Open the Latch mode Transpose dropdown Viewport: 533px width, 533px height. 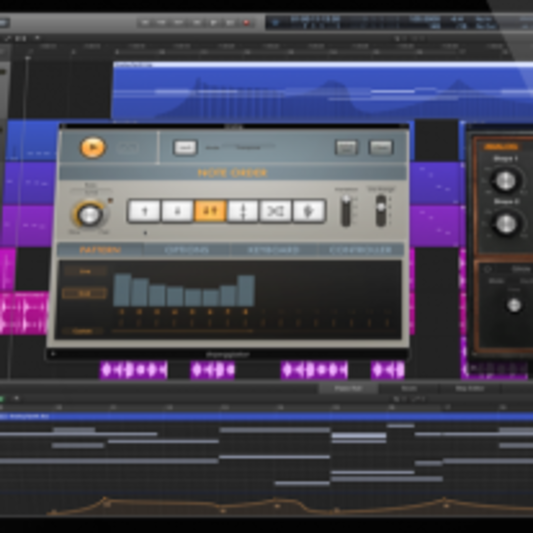[248, 147]
